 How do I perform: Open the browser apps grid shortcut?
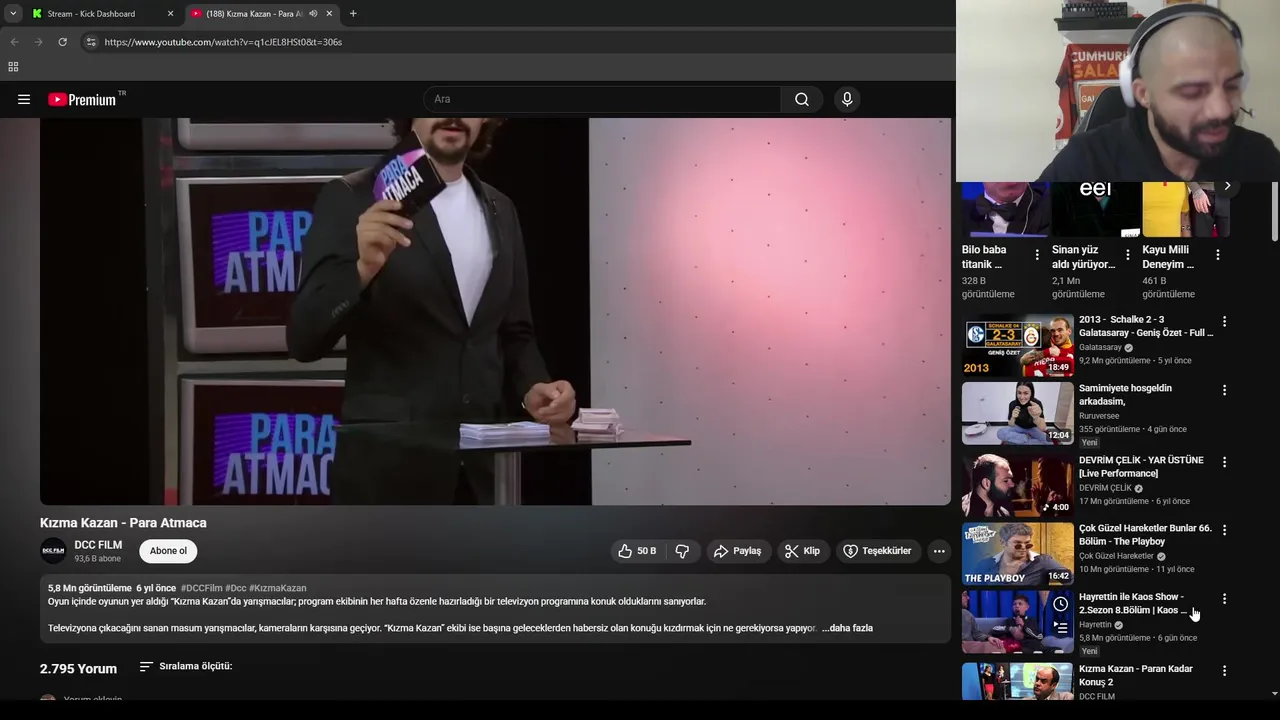(13, 67)
